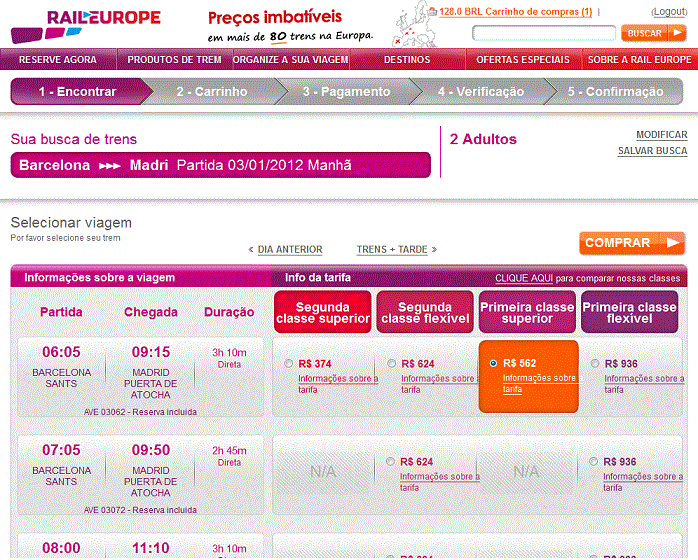The width and height of the screenshot is (698, 560).
Task: Select step 2 - Carrinho
Action: point(212,92)
